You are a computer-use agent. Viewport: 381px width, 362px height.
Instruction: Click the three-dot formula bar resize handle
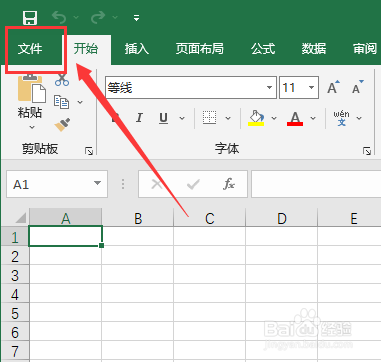[x=123, y=184]
